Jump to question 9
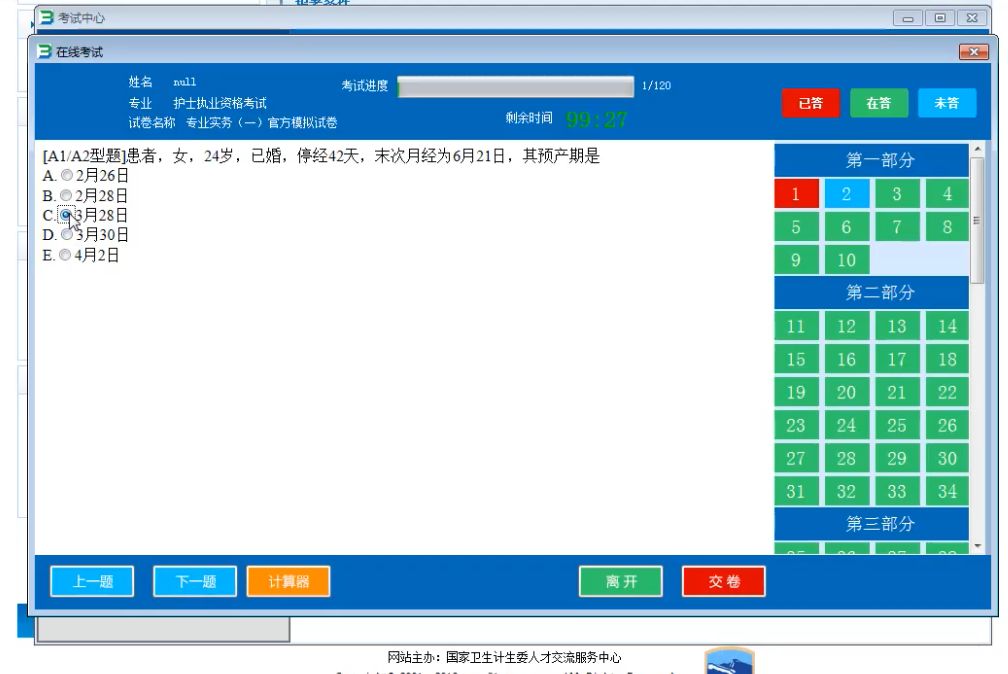1008x674 pixels. click(x=796, y=260)
